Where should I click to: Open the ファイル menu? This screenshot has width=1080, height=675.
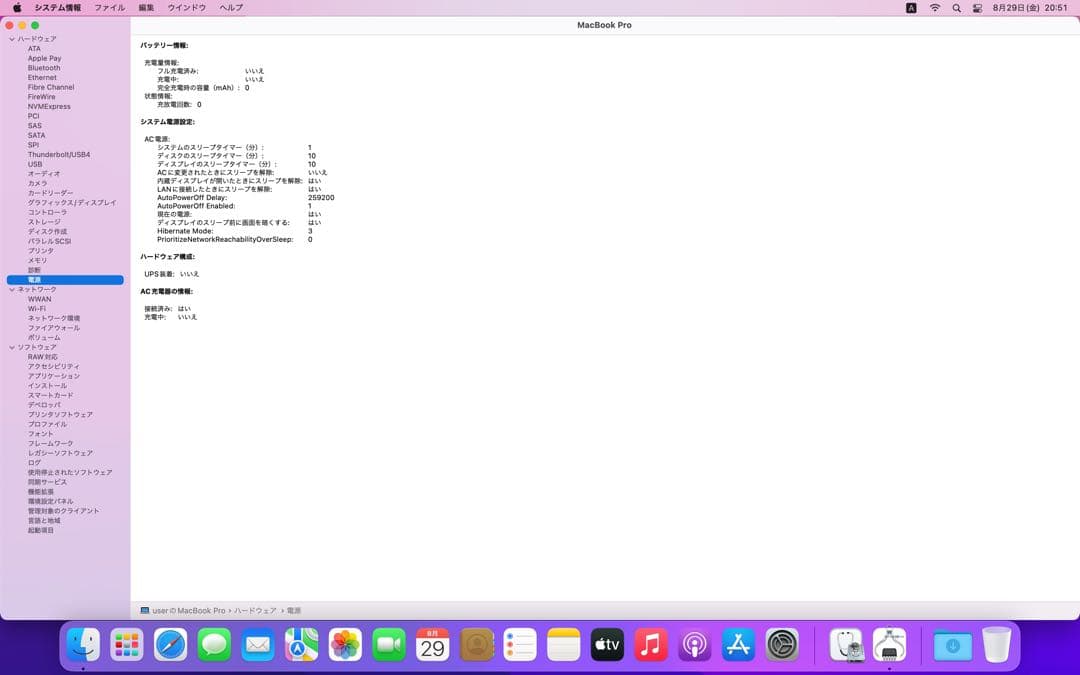pos(109,8)
